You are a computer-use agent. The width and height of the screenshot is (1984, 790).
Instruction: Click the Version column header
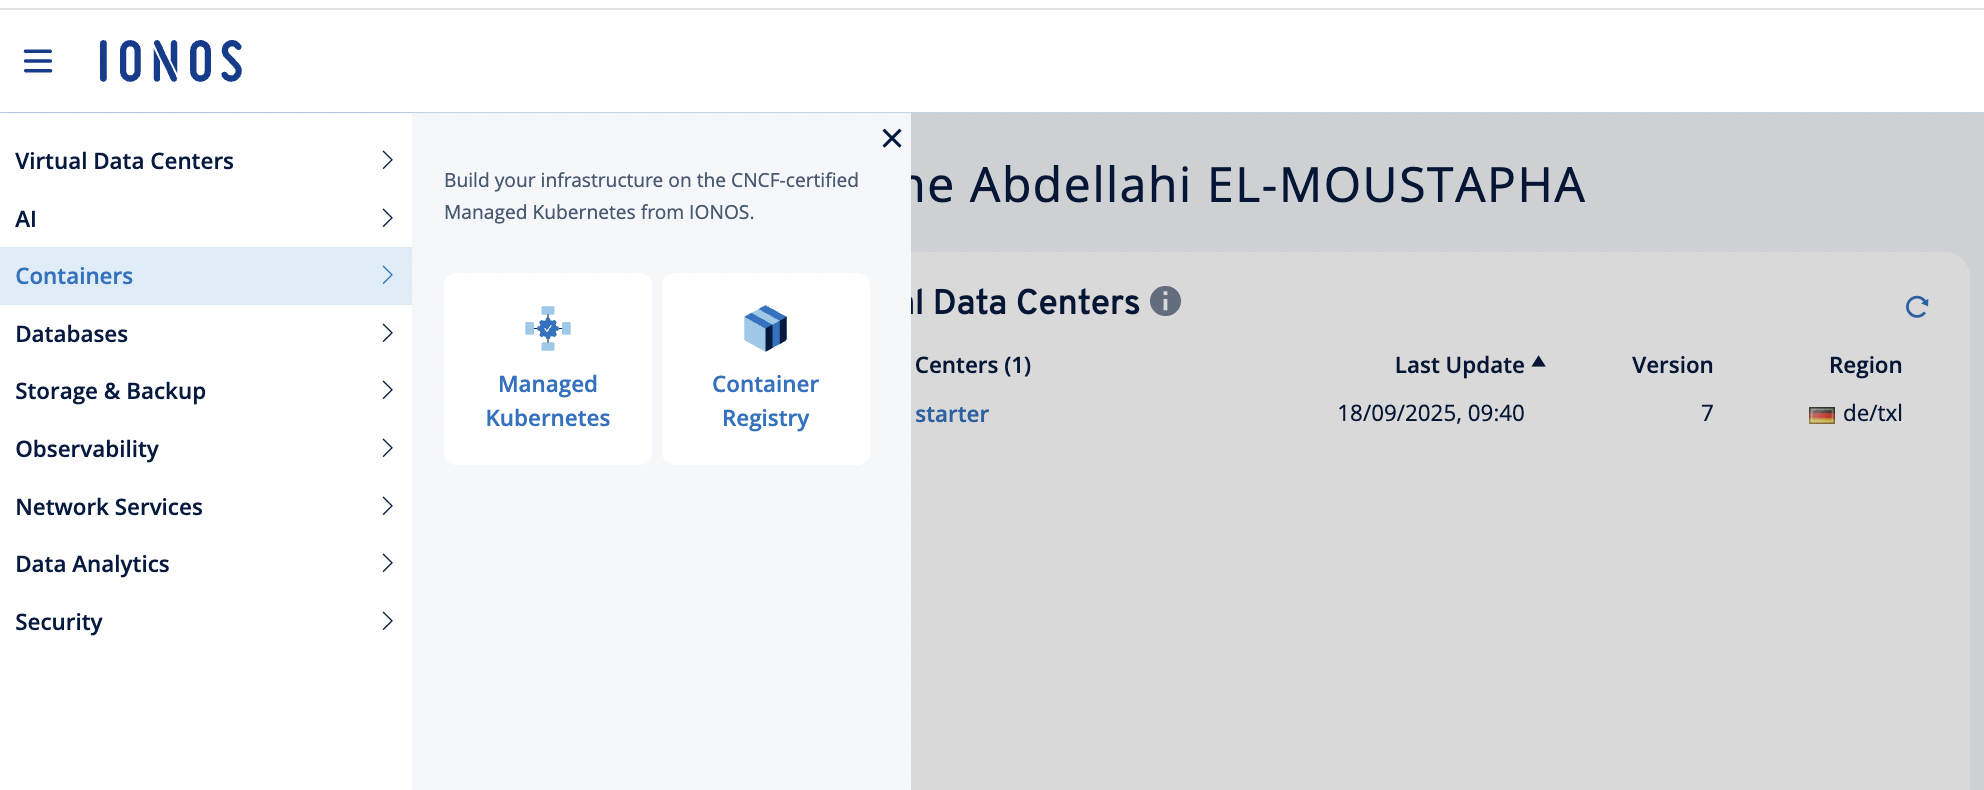pos(1672,365)
